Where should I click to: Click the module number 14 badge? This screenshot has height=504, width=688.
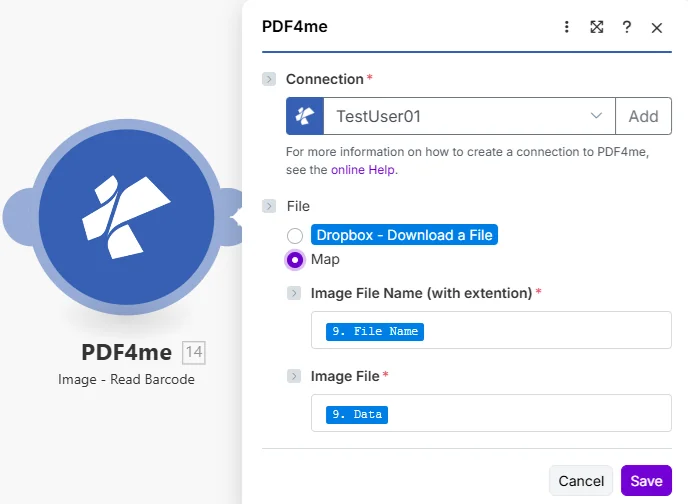coord(194,352)
